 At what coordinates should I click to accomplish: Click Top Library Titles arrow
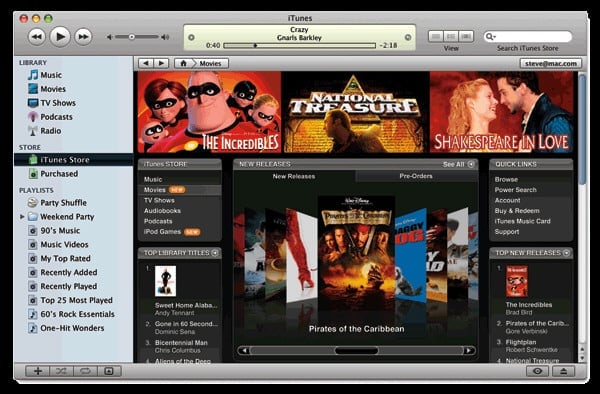215,253
